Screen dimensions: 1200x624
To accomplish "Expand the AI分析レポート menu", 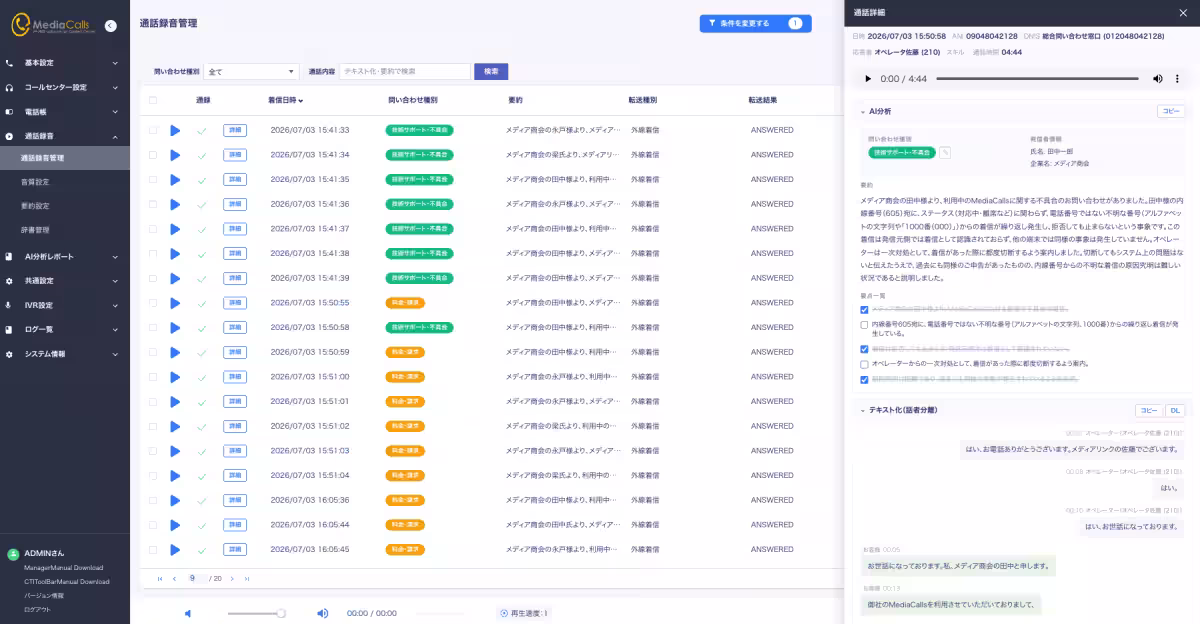I will click(x=64, y=257).
